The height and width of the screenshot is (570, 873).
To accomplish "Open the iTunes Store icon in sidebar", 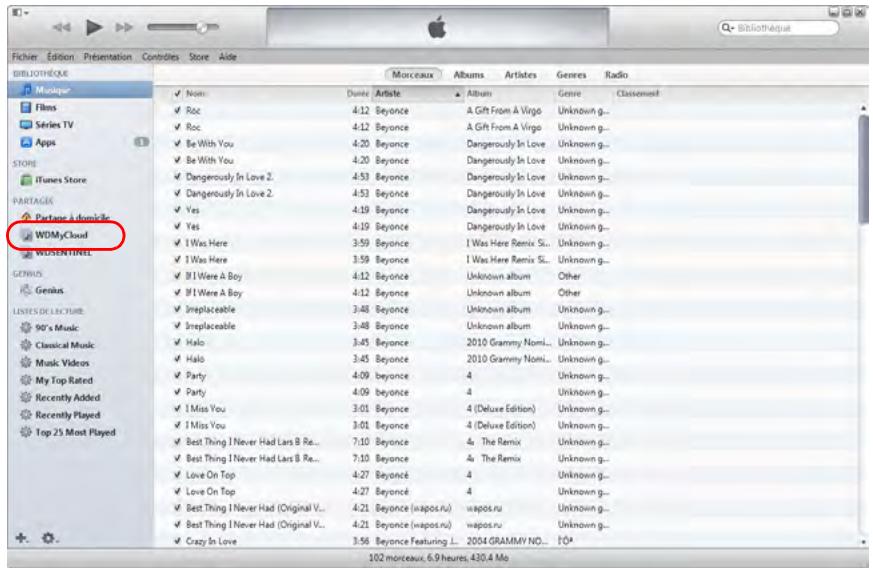I will click(26, 180).
